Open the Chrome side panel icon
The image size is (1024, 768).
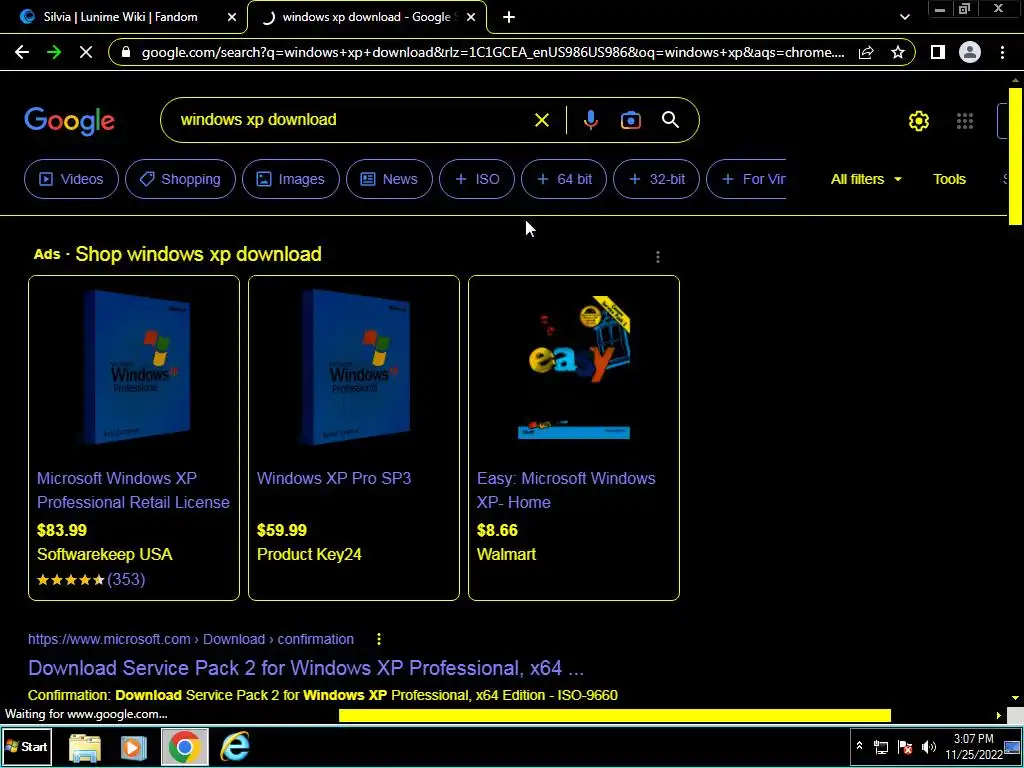coord(938,52)
